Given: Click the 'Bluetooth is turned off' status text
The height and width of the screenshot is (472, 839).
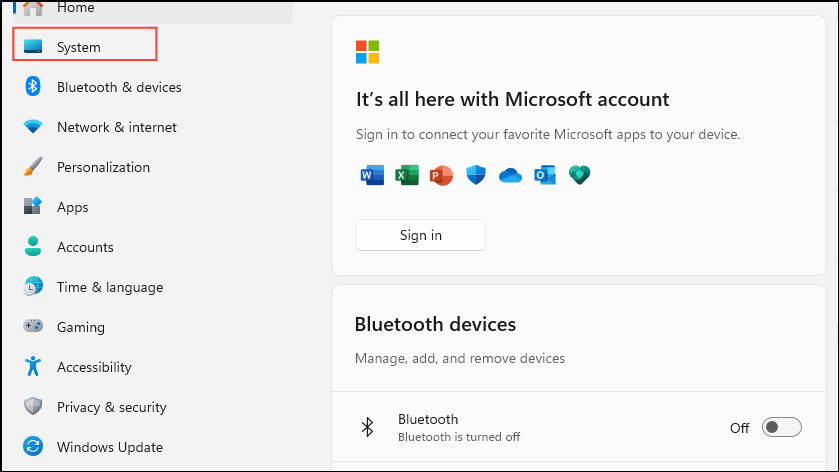Looking at the screenshot, I should (459, 437).
